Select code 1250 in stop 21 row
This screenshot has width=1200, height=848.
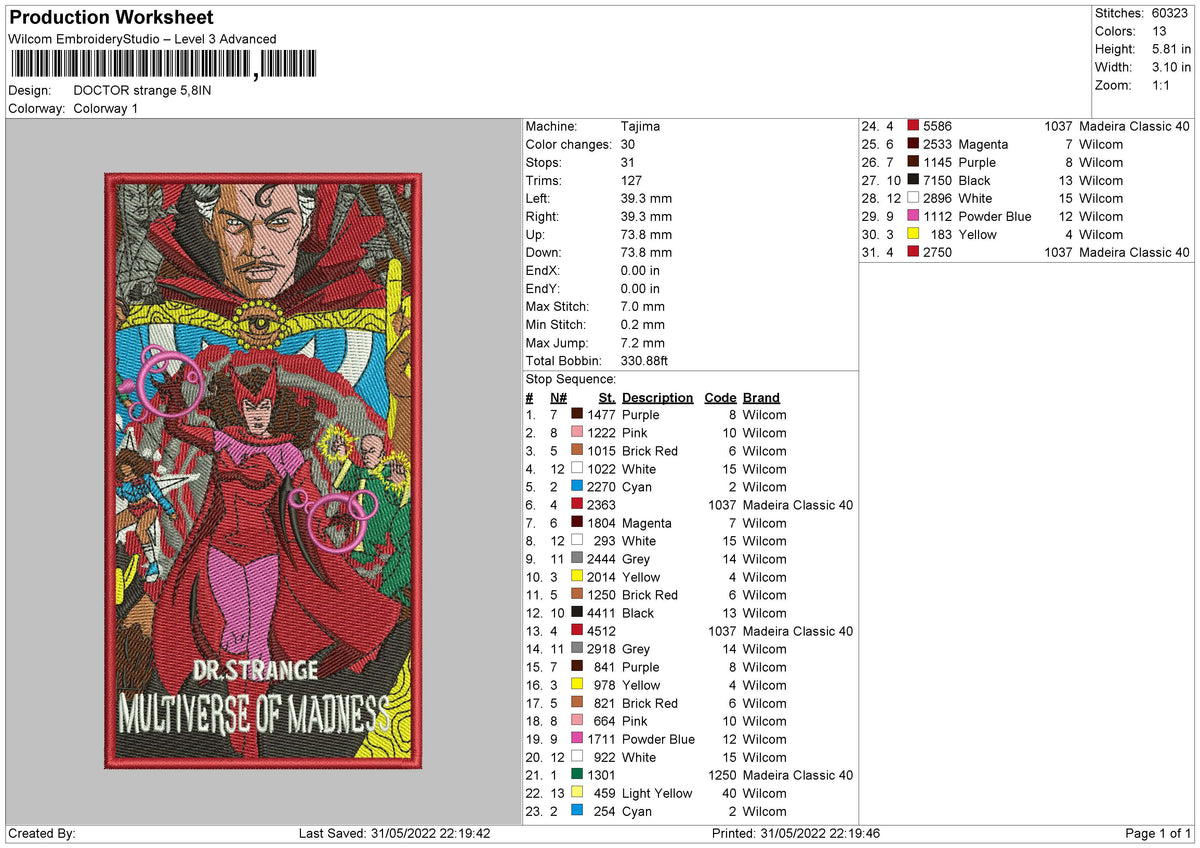(x=722, y=775)
